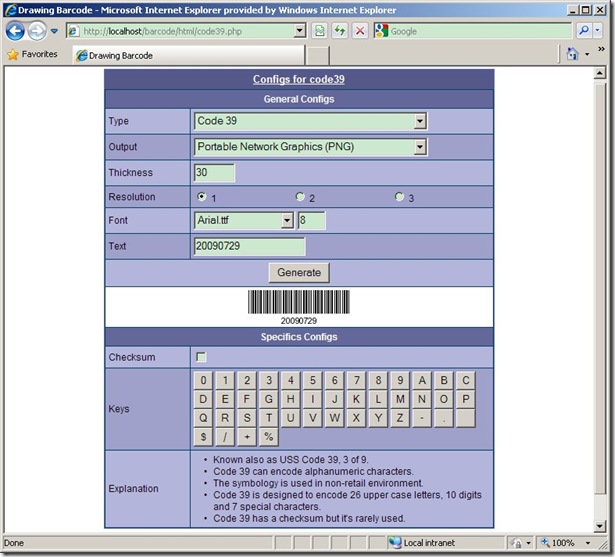Open the security icon dropdown in status bar

point(529,543)
